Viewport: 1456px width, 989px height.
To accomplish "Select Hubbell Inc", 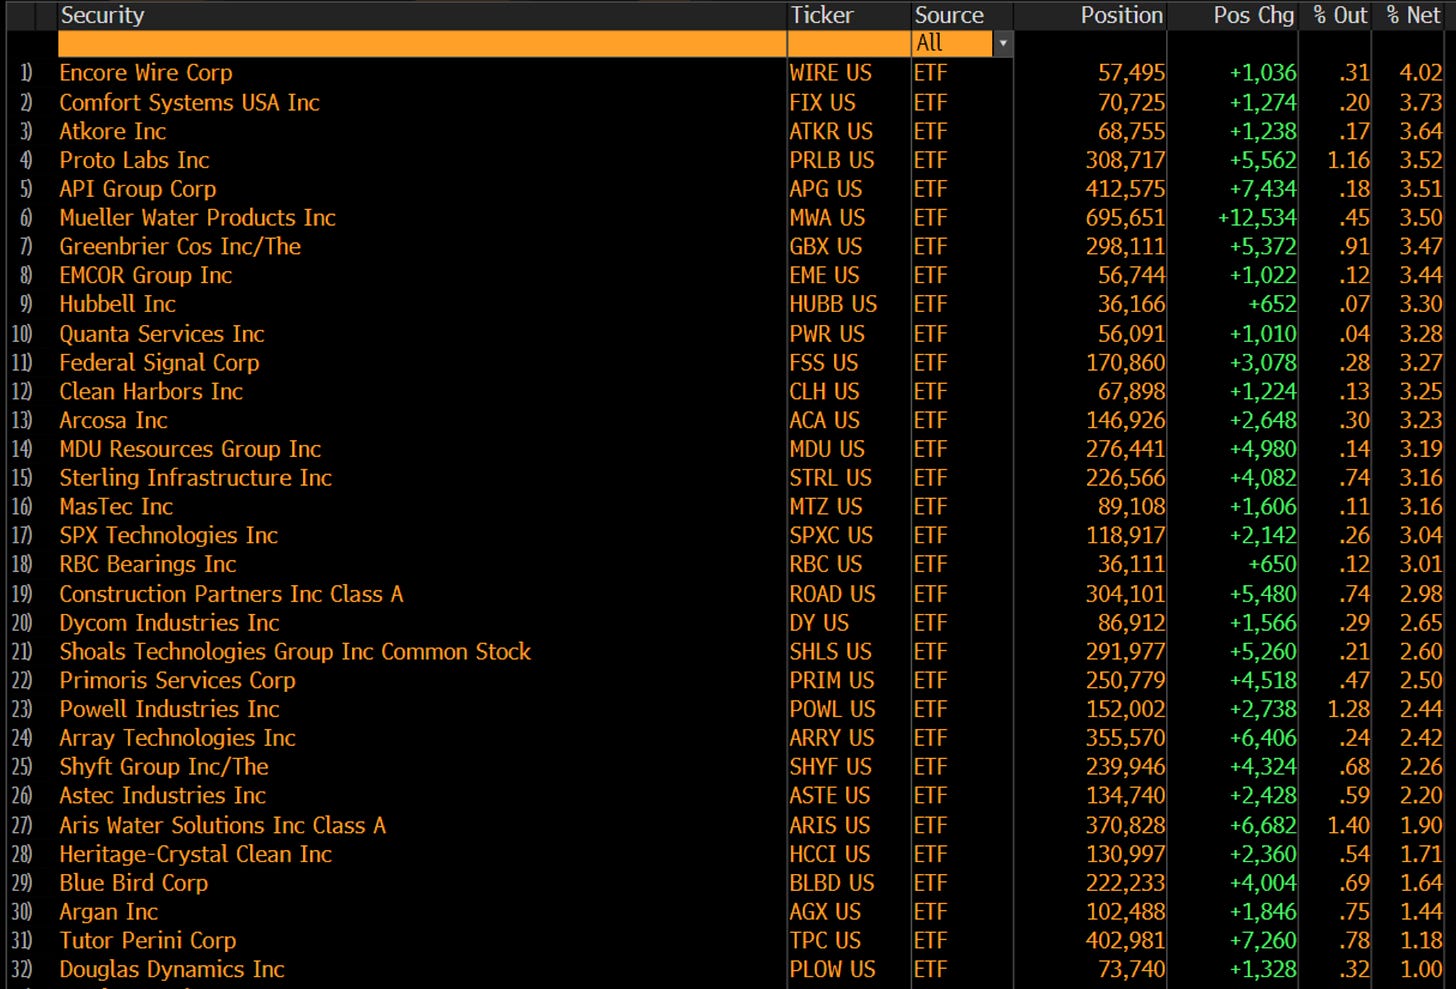I will coord(117,304).
